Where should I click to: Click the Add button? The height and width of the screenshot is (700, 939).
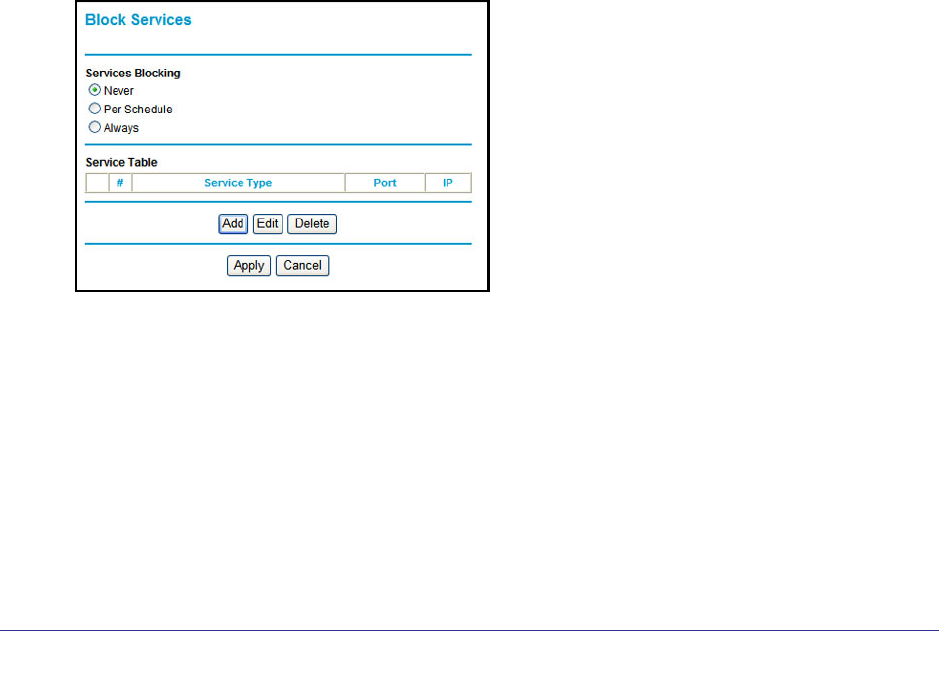pos(233,224)
